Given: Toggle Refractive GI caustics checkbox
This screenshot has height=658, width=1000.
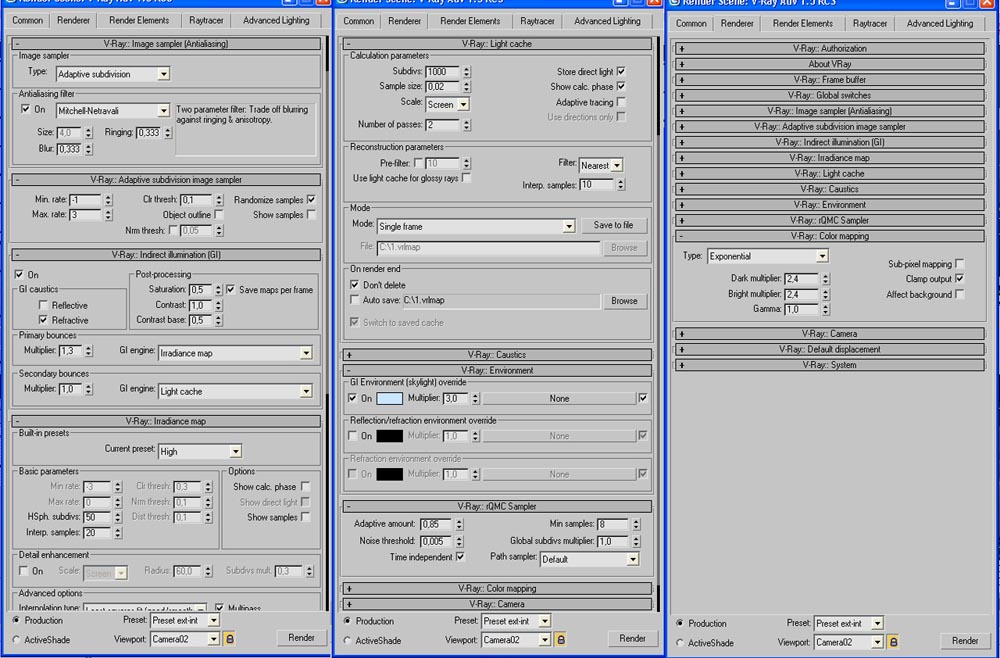Looking at the screenshot, I should pos(43,319).
